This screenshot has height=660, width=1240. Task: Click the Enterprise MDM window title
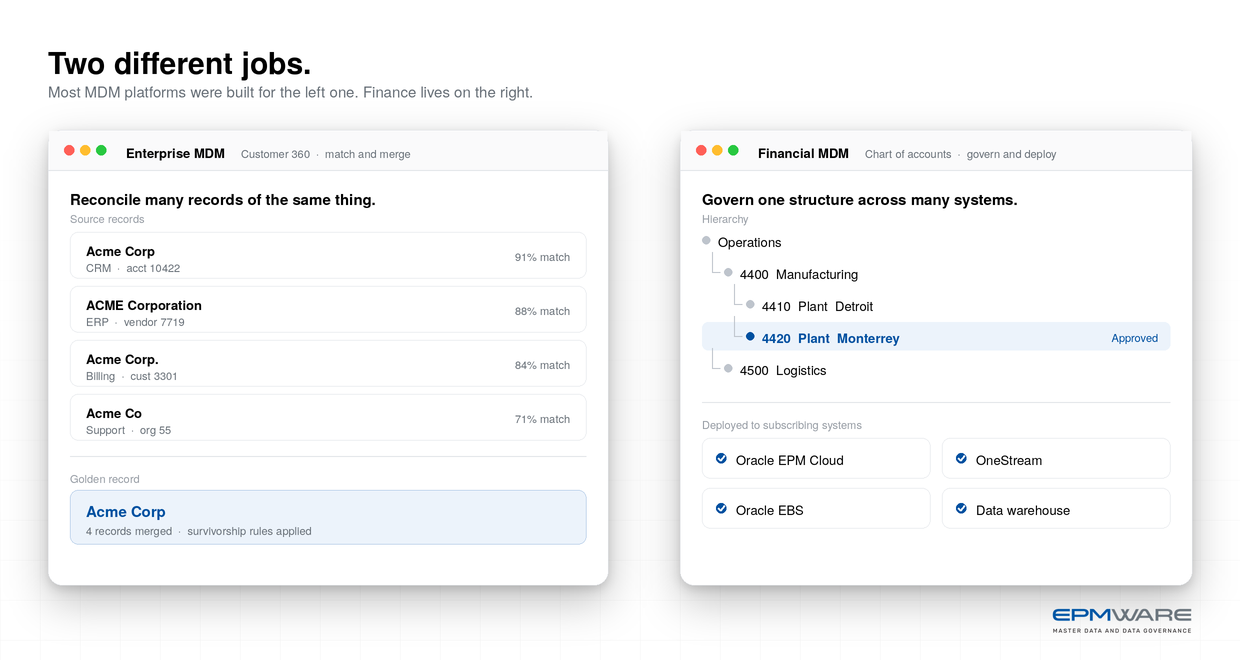click(175, 154)
